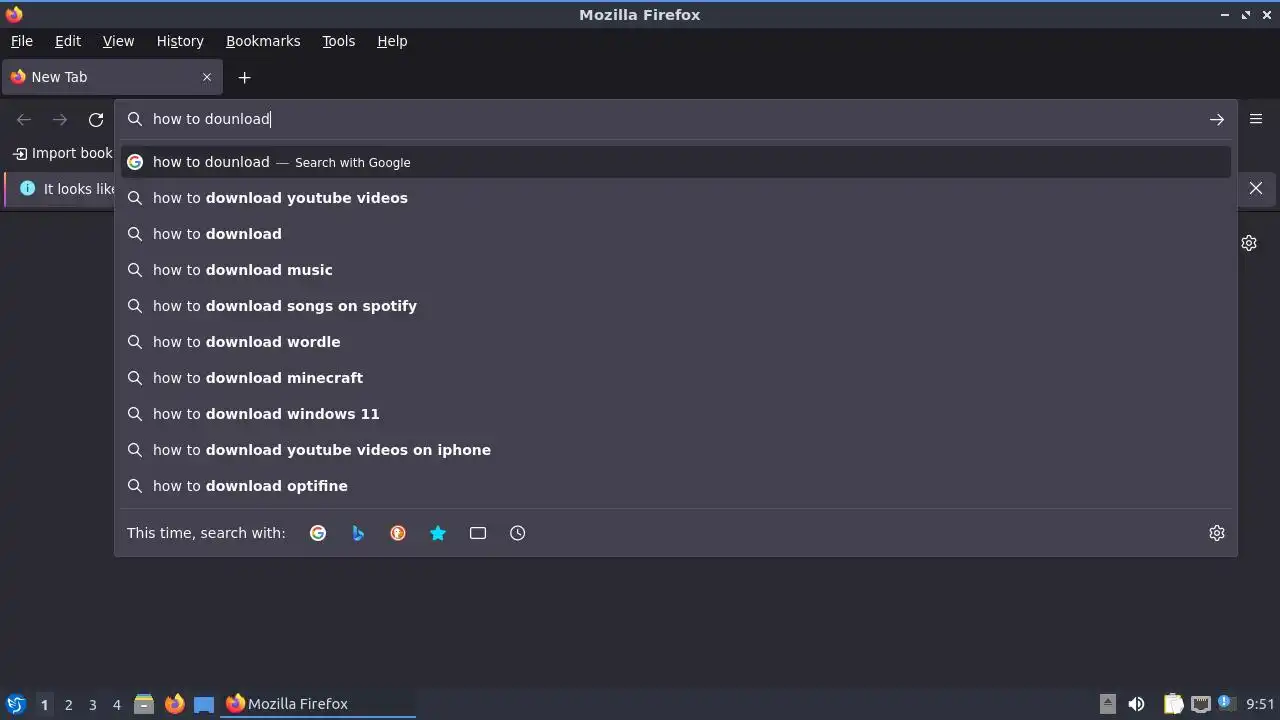1280x720 pixels.
Task: Choose suggestion 'how to download minecraft'
Action: click(x=676, y=378)
